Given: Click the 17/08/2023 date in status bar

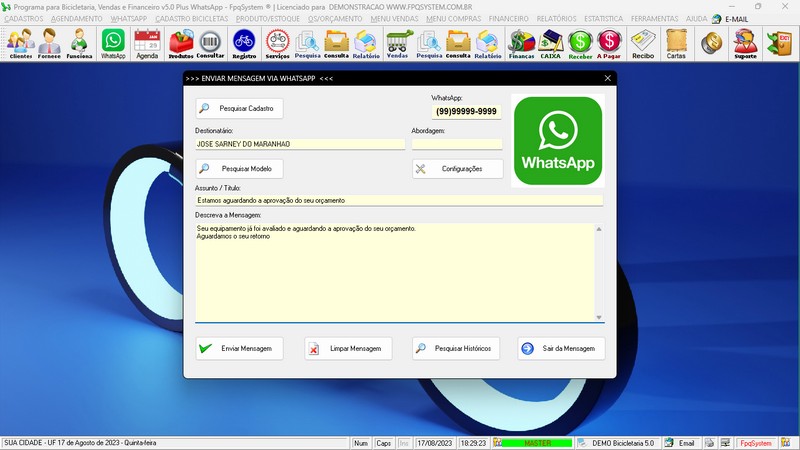Looking at the screenshot, I should [x=435, y=443].
